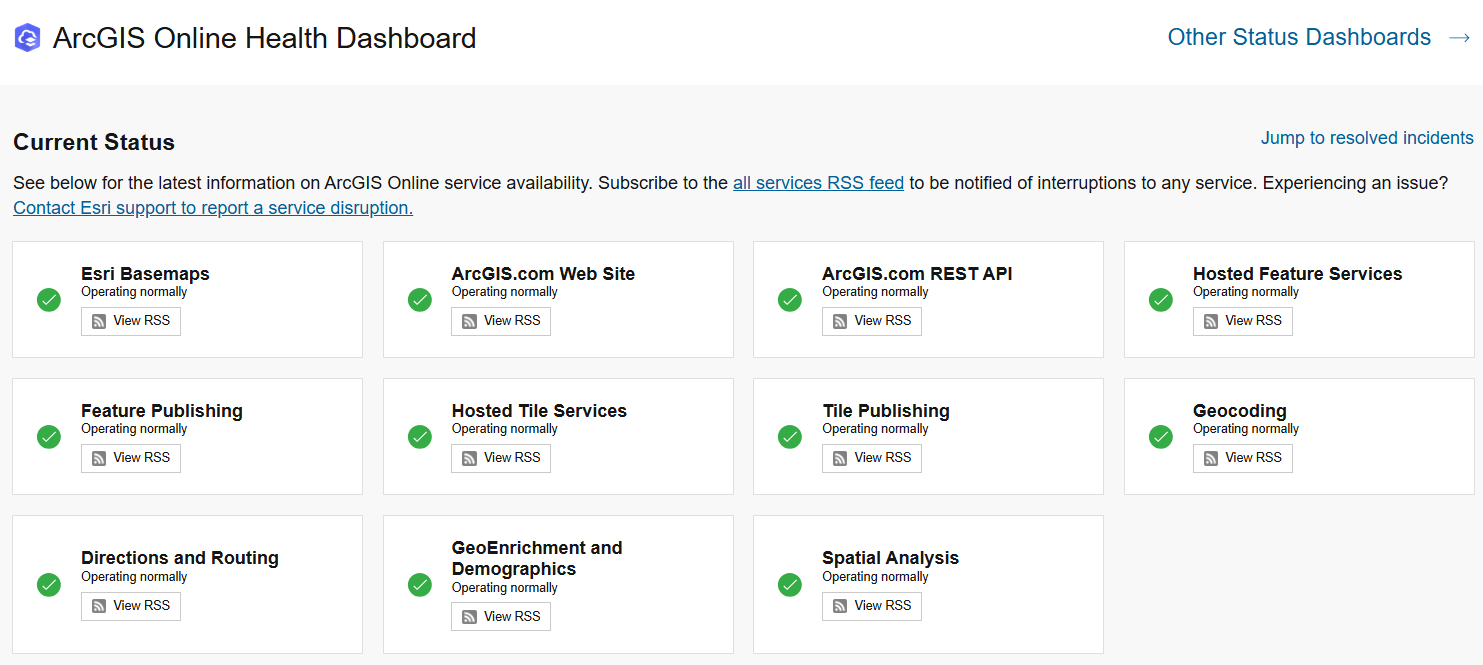Click the ArcGIS Online Health Dashboard title
This screenshot has width=1483, height=665.
[x=264, y=38]
